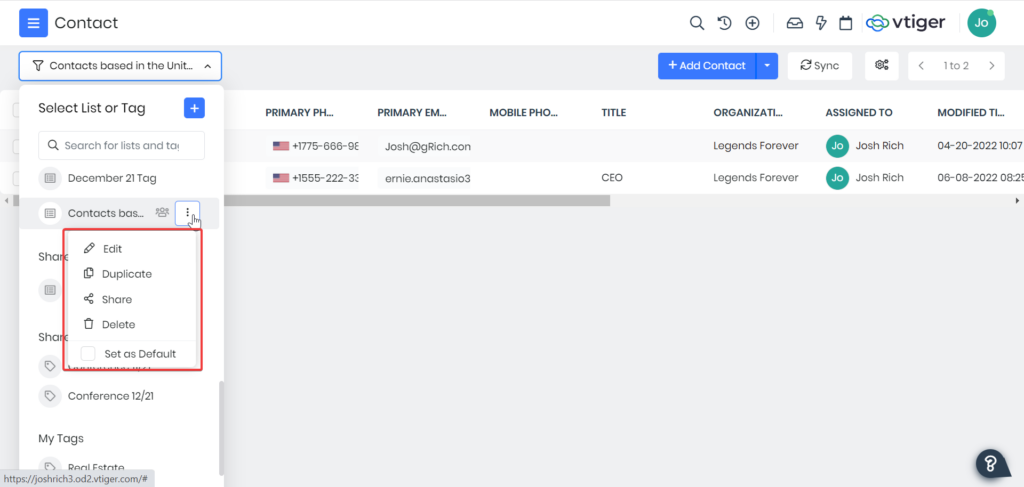Viewport: 1024px width, 487px height.
Task: Click the Add Contact button
Action: 707,66
